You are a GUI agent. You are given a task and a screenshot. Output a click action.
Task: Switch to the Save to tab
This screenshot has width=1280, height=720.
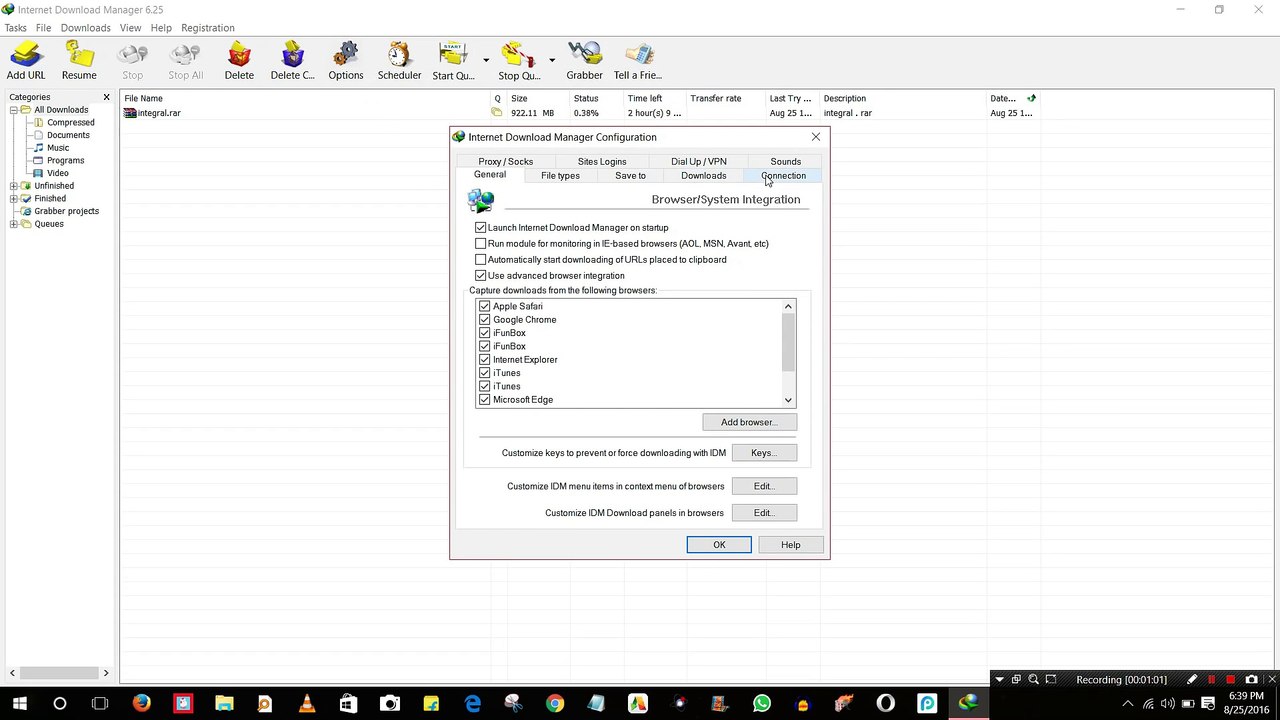tap(630, 176)
